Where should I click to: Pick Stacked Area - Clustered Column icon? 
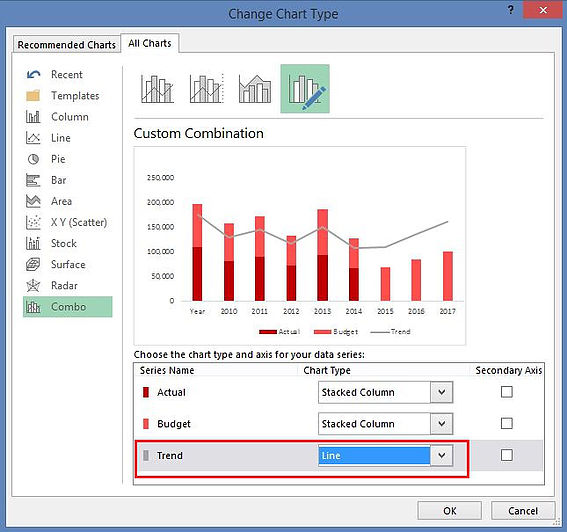(x=255, y=89)
